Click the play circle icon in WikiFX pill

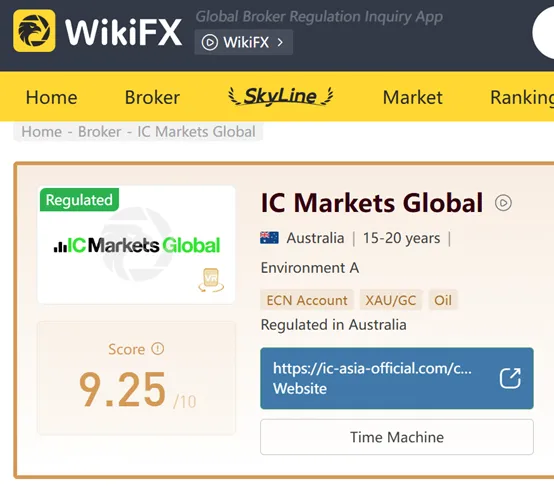click(x=210, y=42)
